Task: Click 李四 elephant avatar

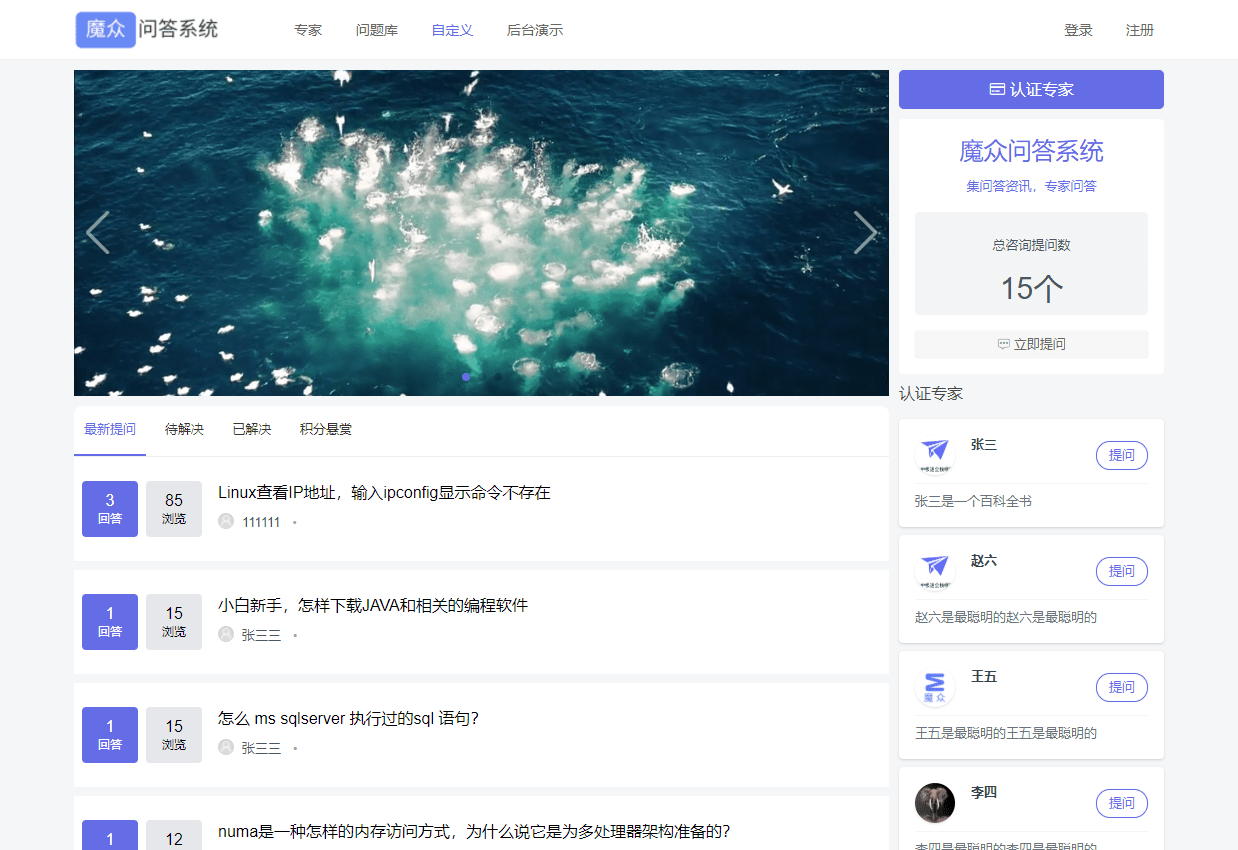Action: [935, 803]
